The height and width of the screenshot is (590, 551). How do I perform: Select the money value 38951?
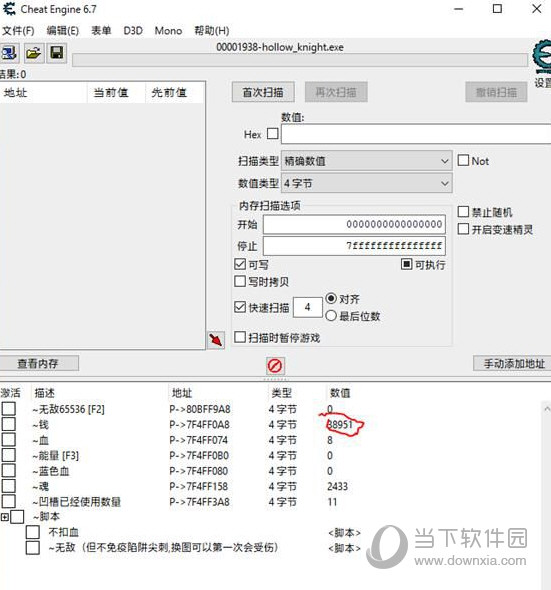tap(340, 424)
